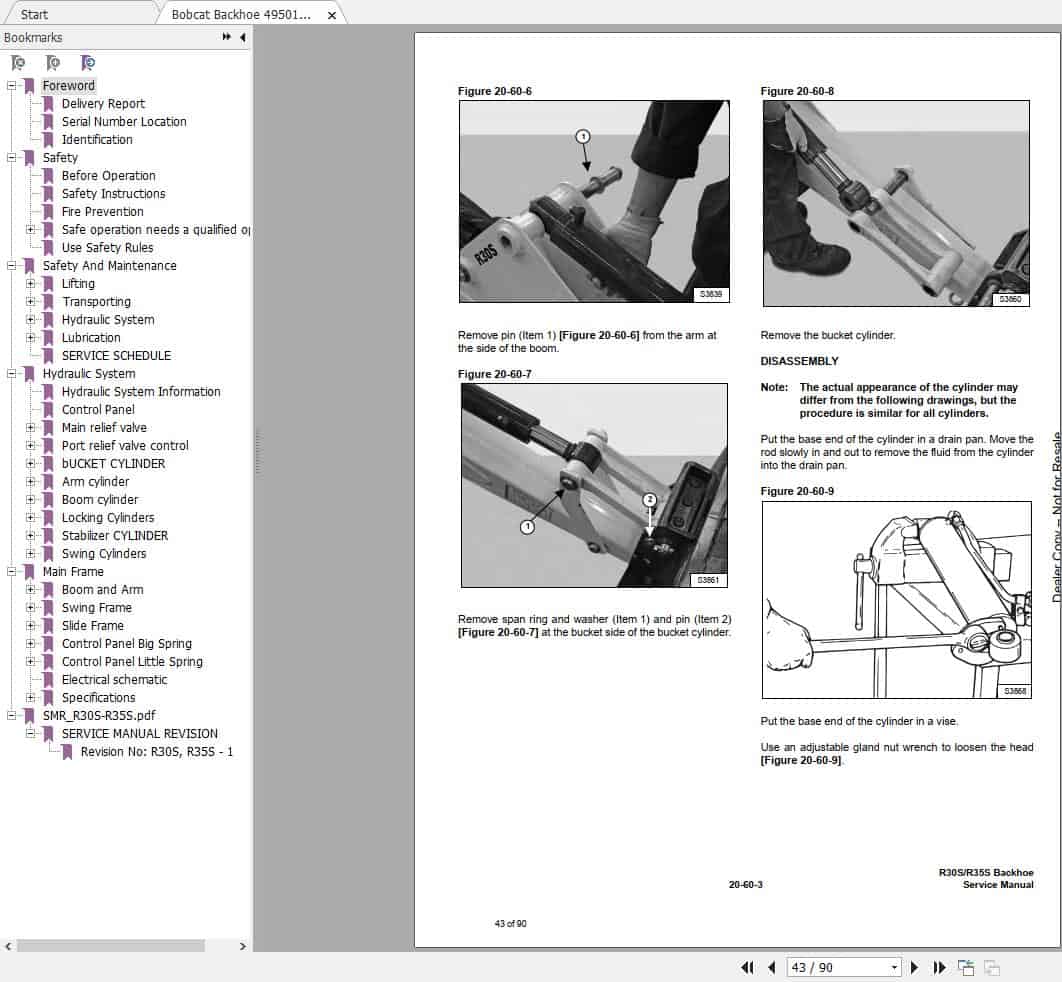Select the last page navigation icon
Screen dimensions: 1062x982
[x=939, y=967]
